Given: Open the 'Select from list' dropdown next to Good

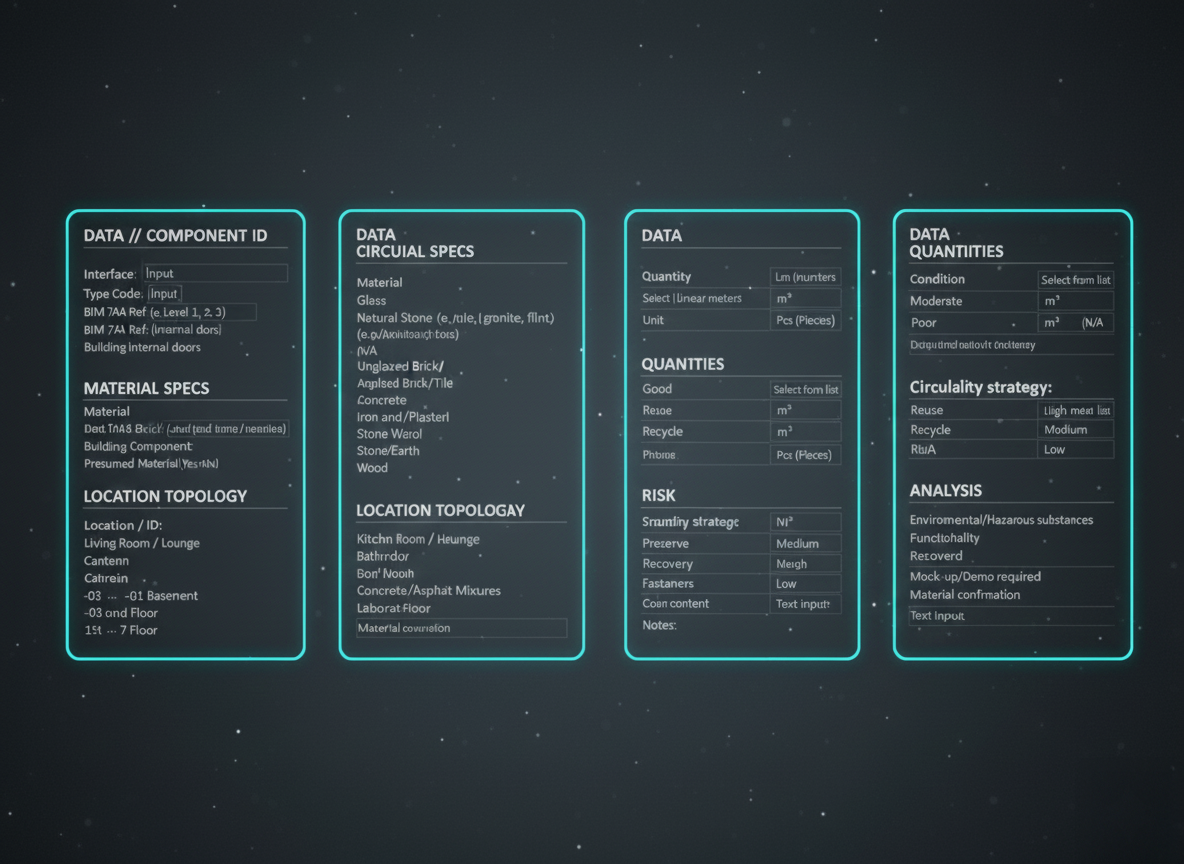Looking at the screenshot, I should coord(806,389).
